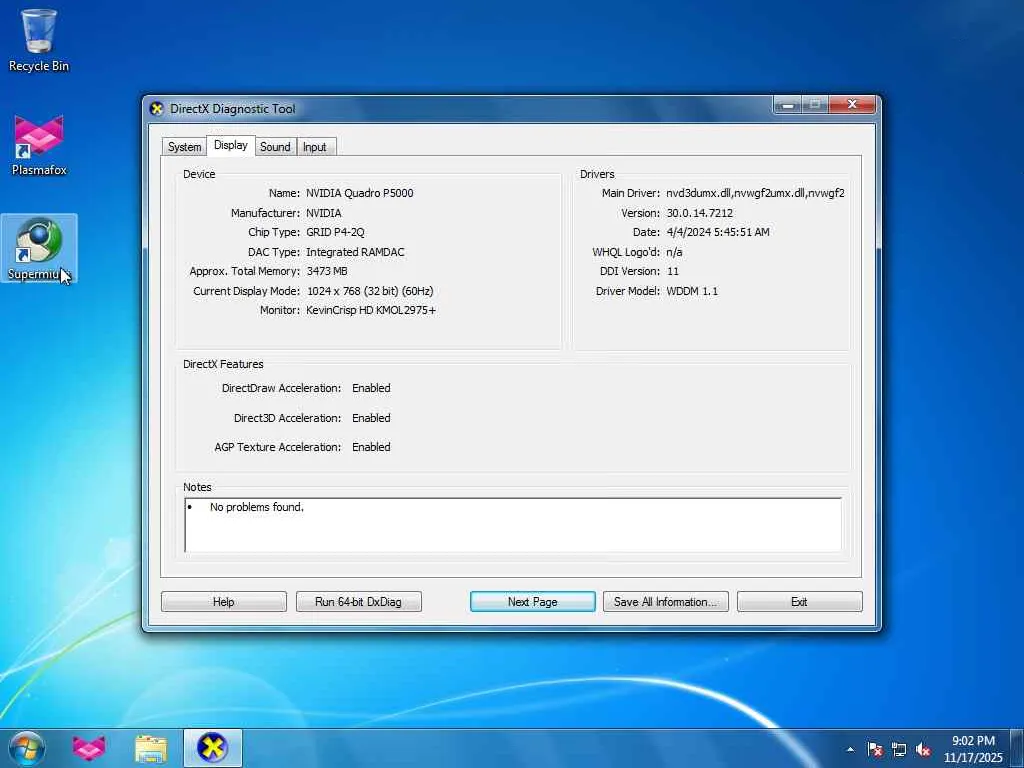Screen dimensions: 1024x768
Task: Click the 1024 x 768 display mode
Action: 370,291
